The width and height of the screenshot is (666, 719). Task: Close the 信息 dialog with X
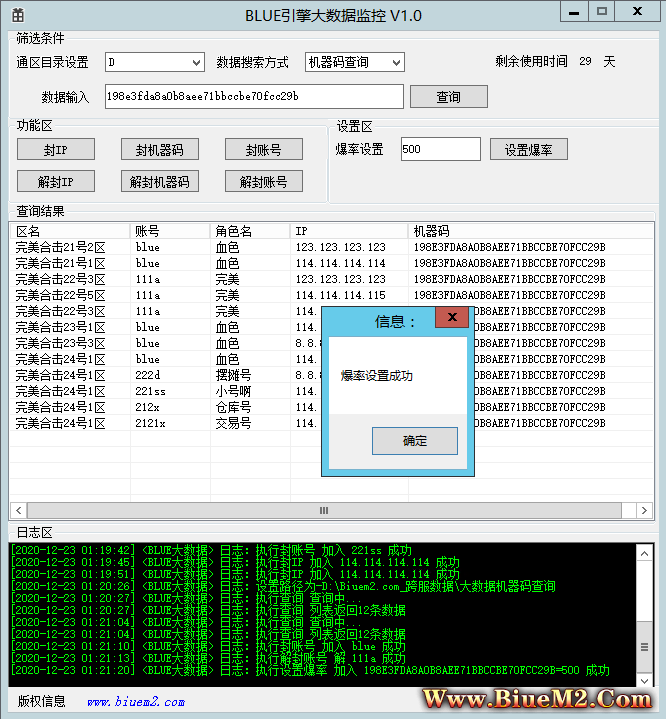(x=453, y=318)
